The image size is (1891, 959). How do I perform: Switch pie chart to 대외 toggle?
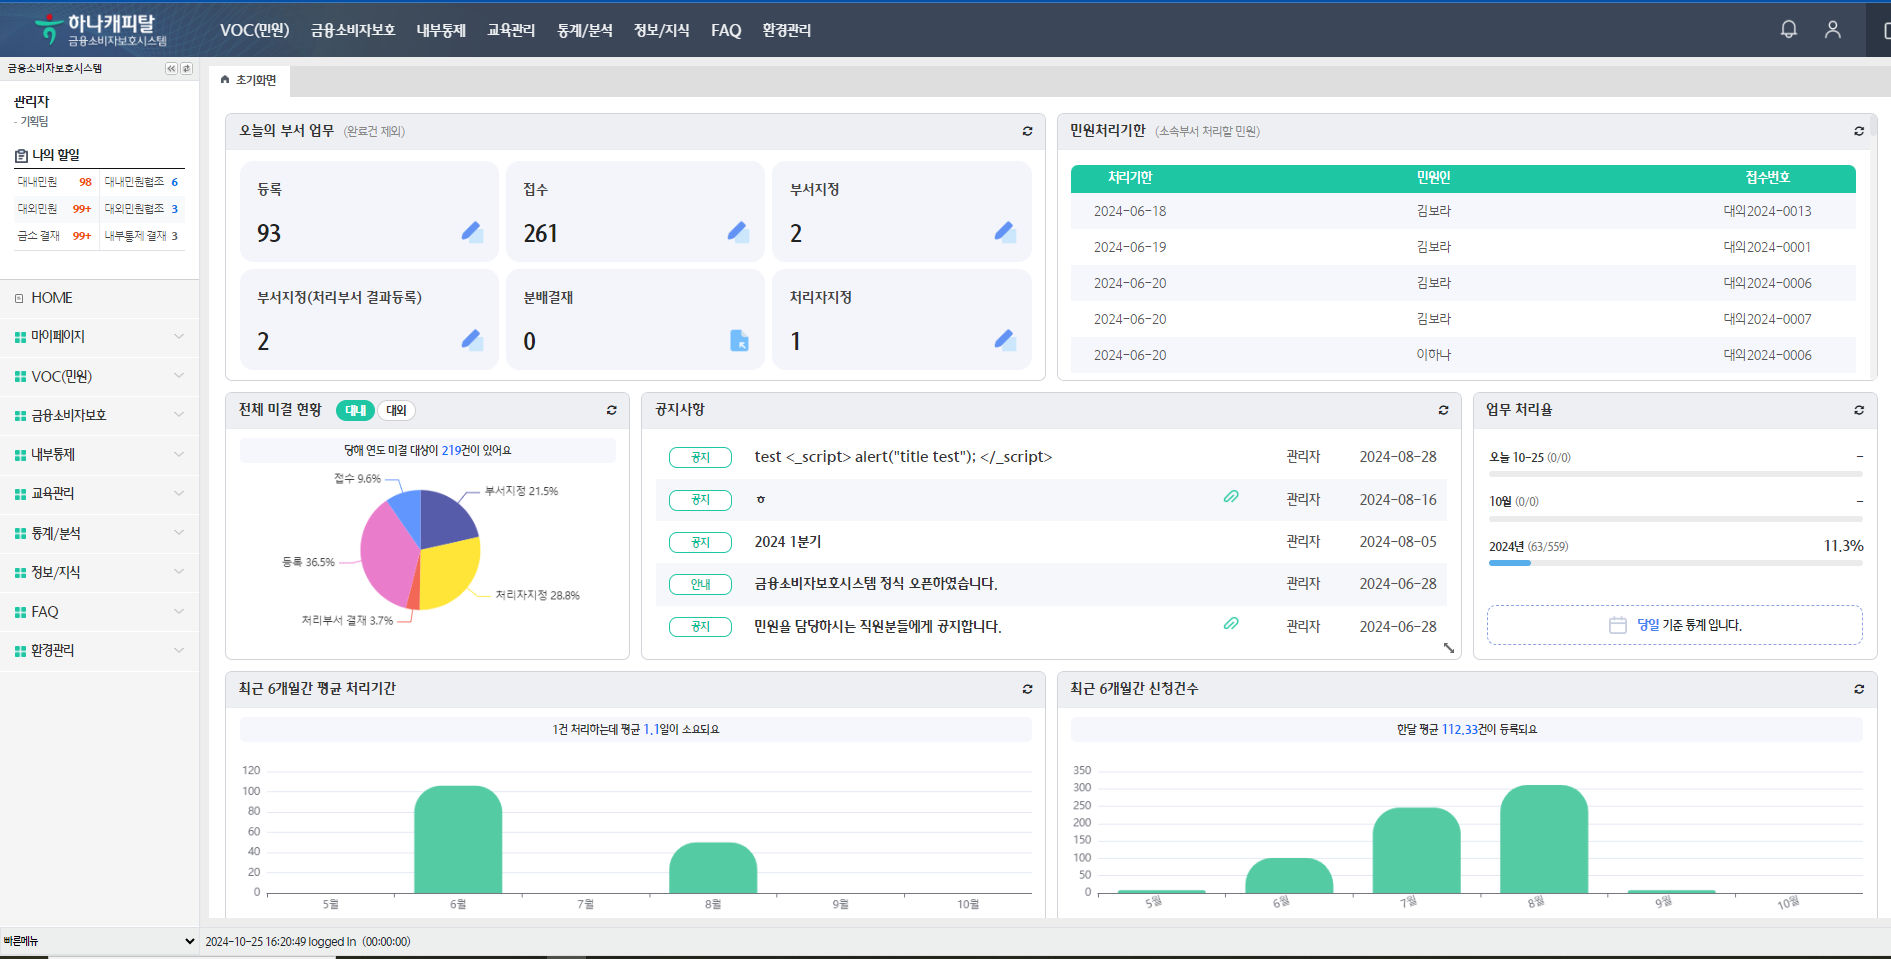click(397, 410)
